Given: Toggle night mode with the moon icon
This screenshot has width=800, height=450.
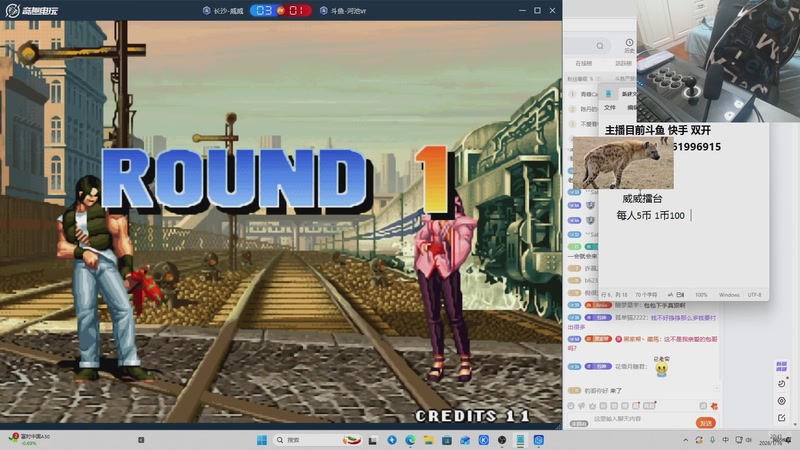Looking at the screenshot, I should tap(781, 384).
